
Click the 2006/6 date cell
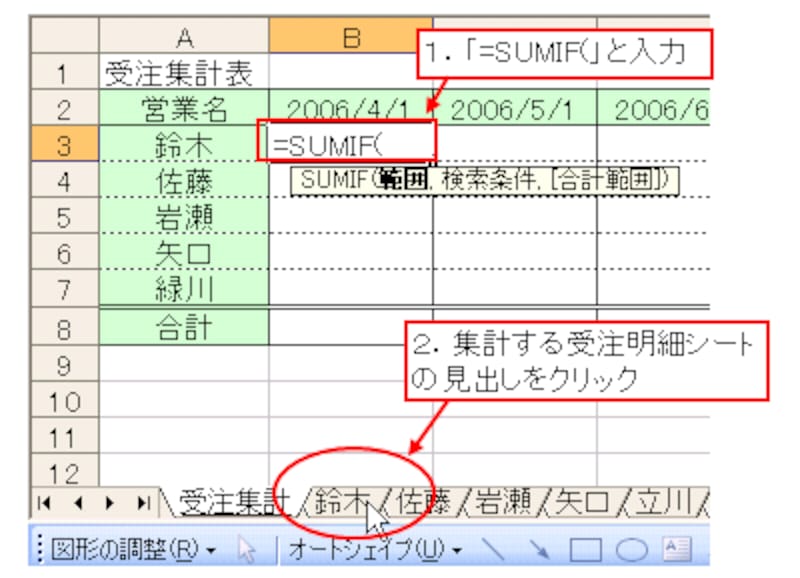[654, 108]
